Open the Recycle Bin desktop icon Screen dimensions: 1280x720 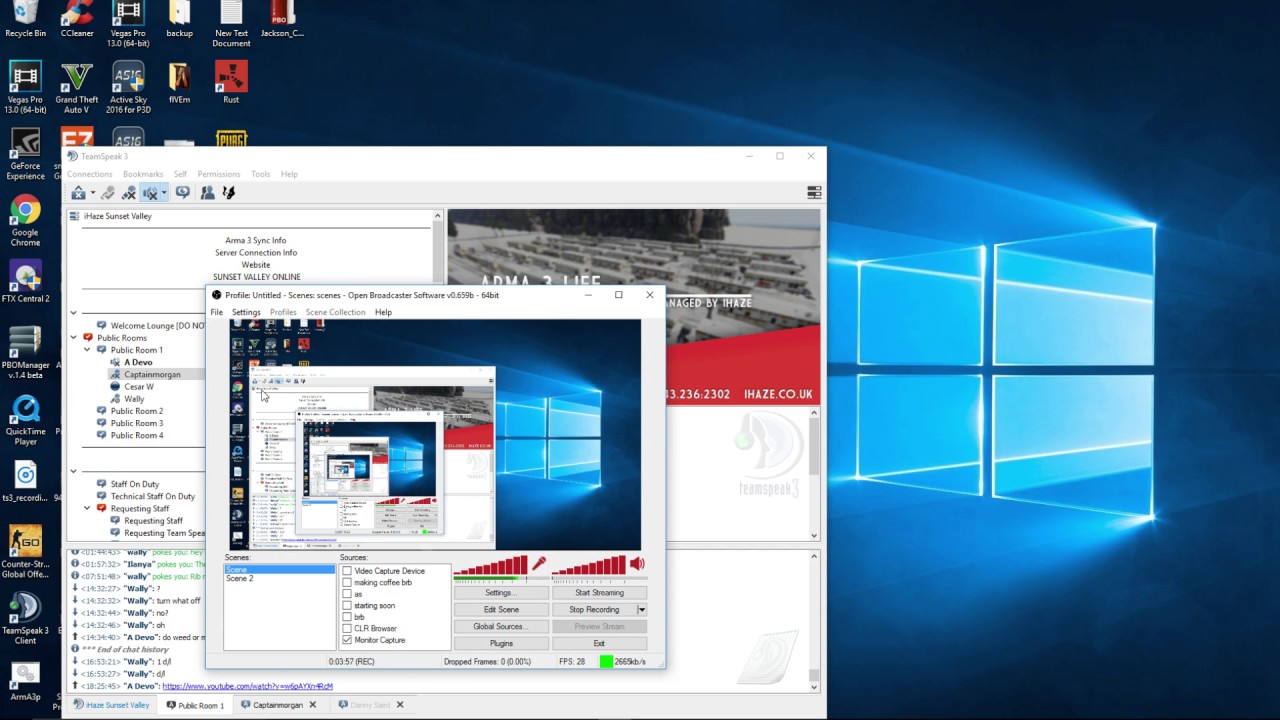coord(25,20)
